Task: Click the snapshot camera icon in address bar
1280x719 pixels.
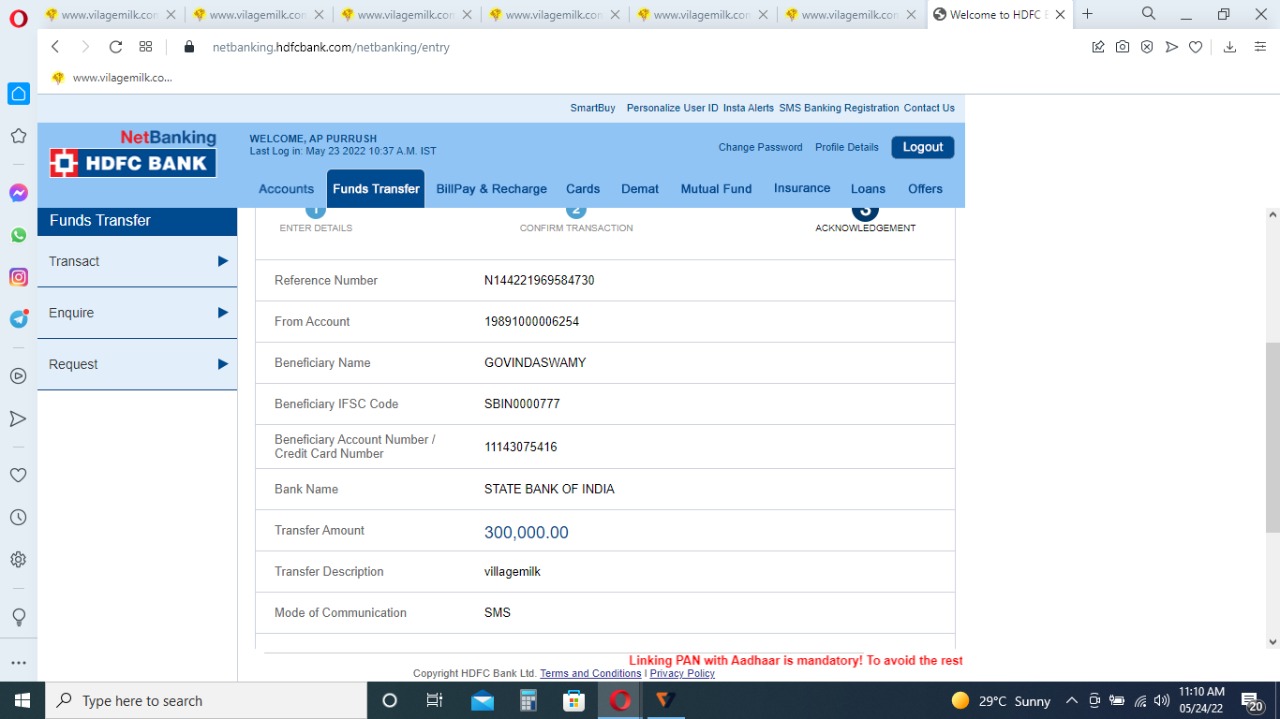Action: point(1122,47)
